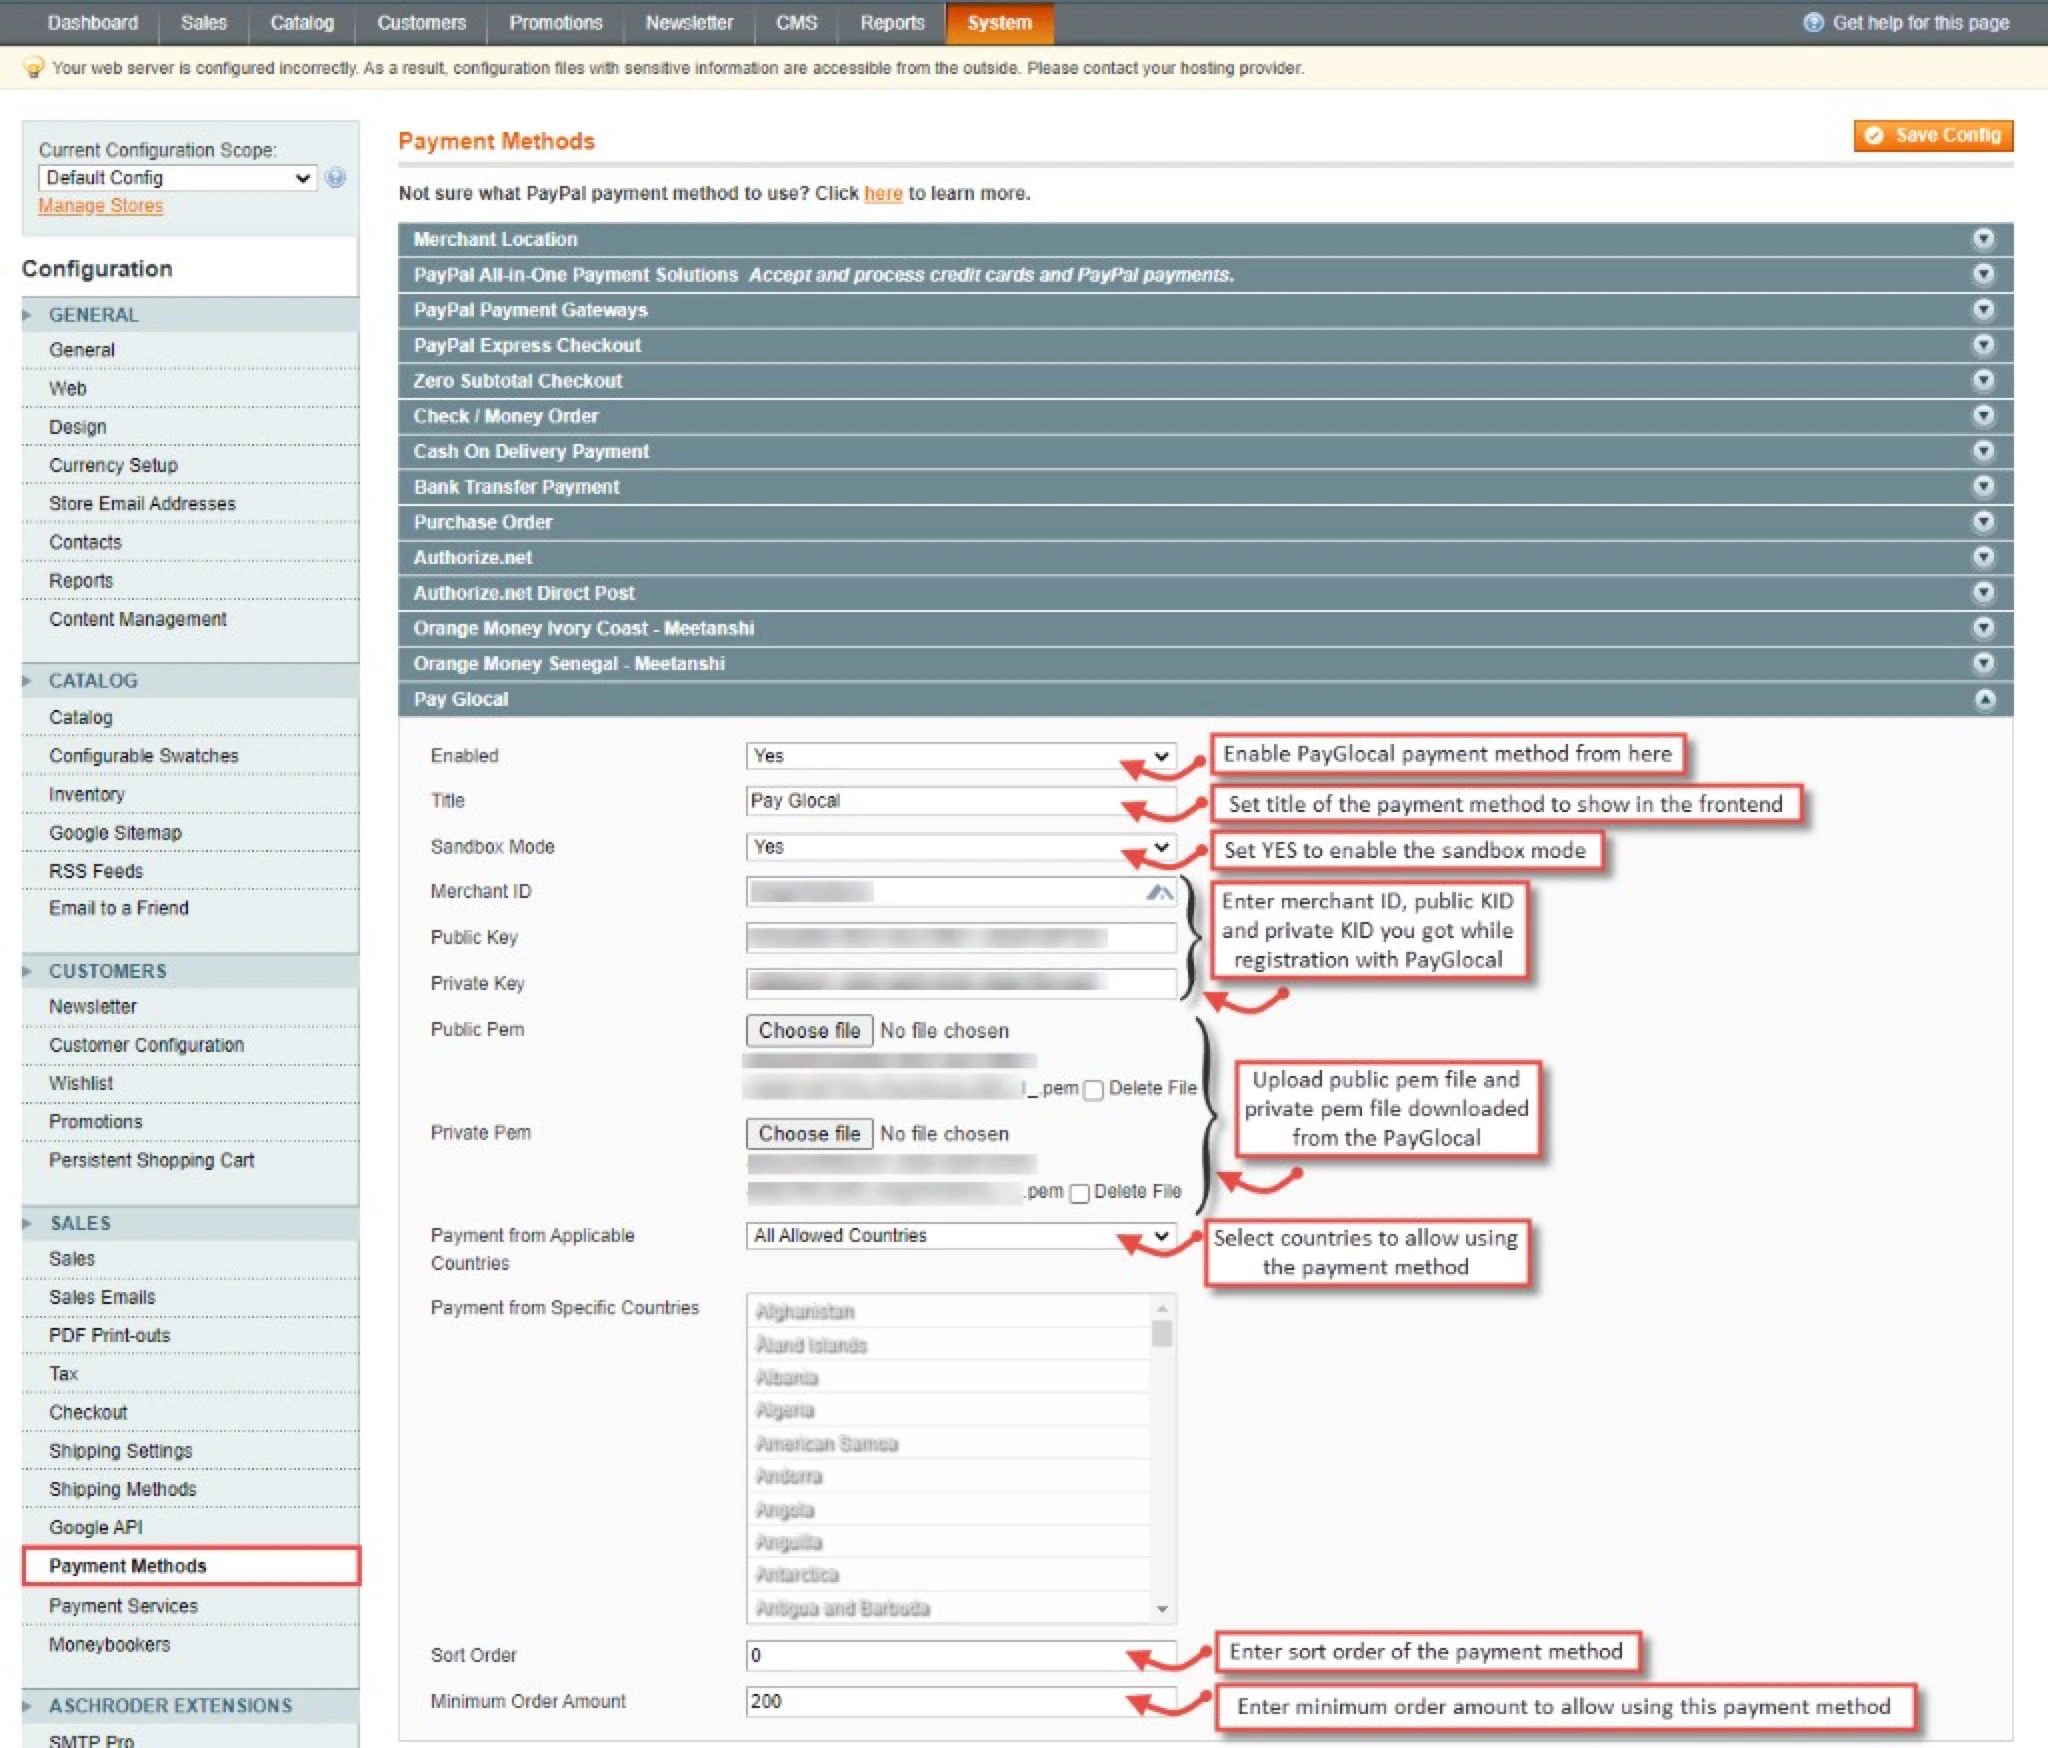
Task: Collapse the GENERAL sidebar group
Action: click(x=190, y=314)
